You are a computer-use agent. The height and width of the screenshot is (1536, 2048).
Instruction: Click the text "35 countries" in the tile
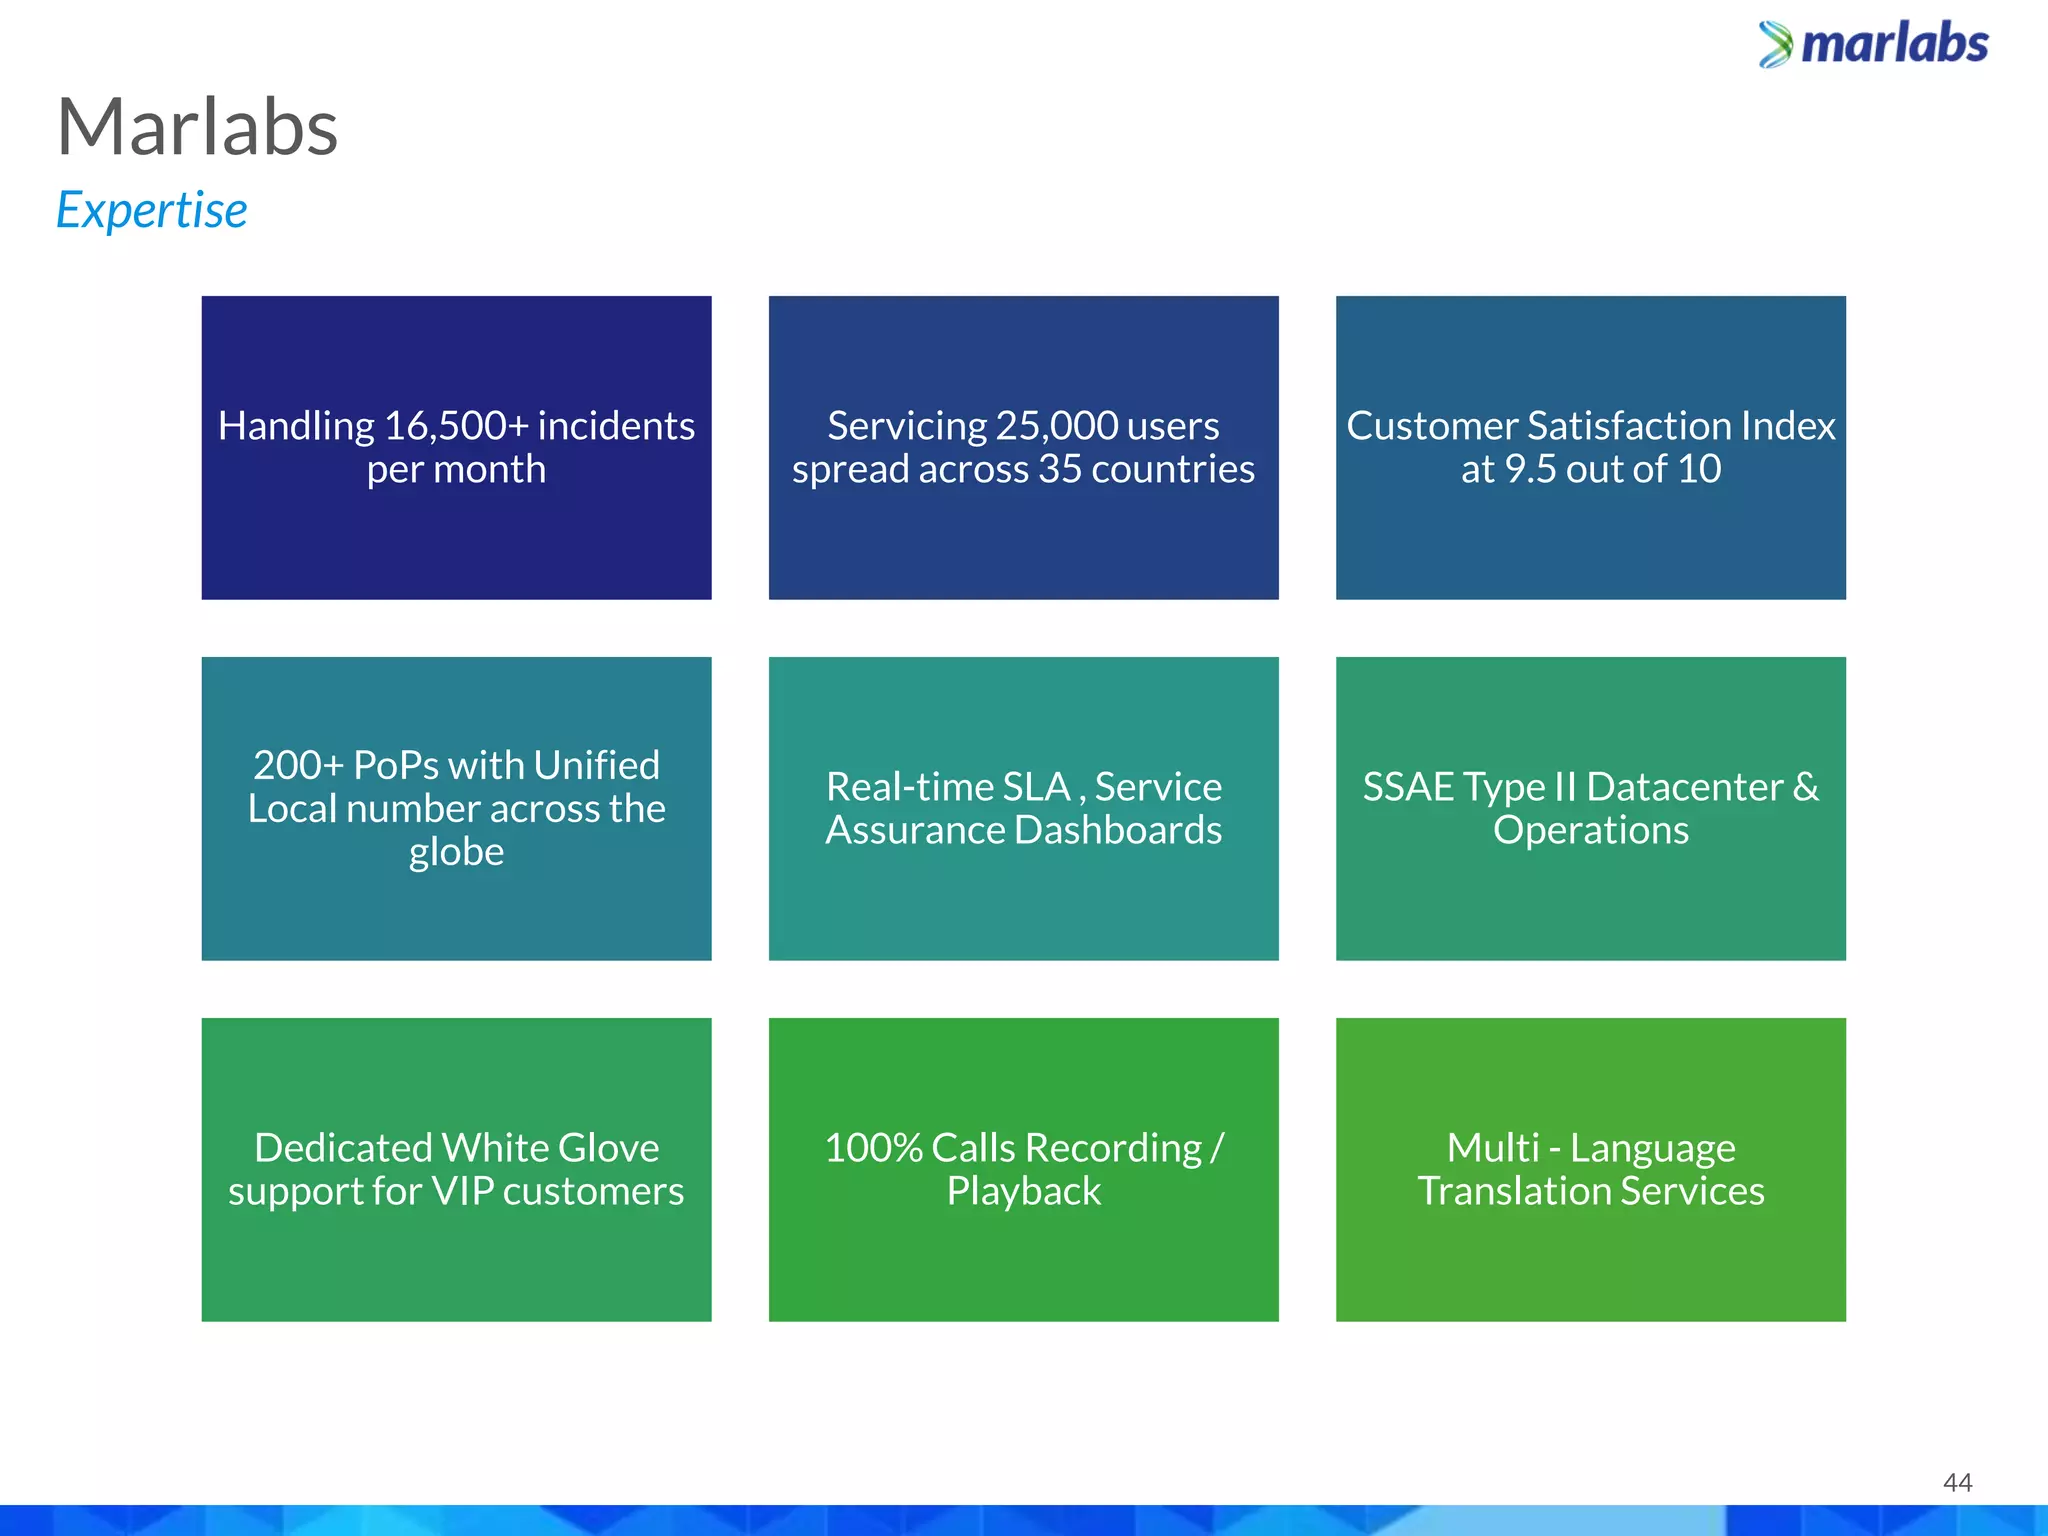[x=1146, y=469]
